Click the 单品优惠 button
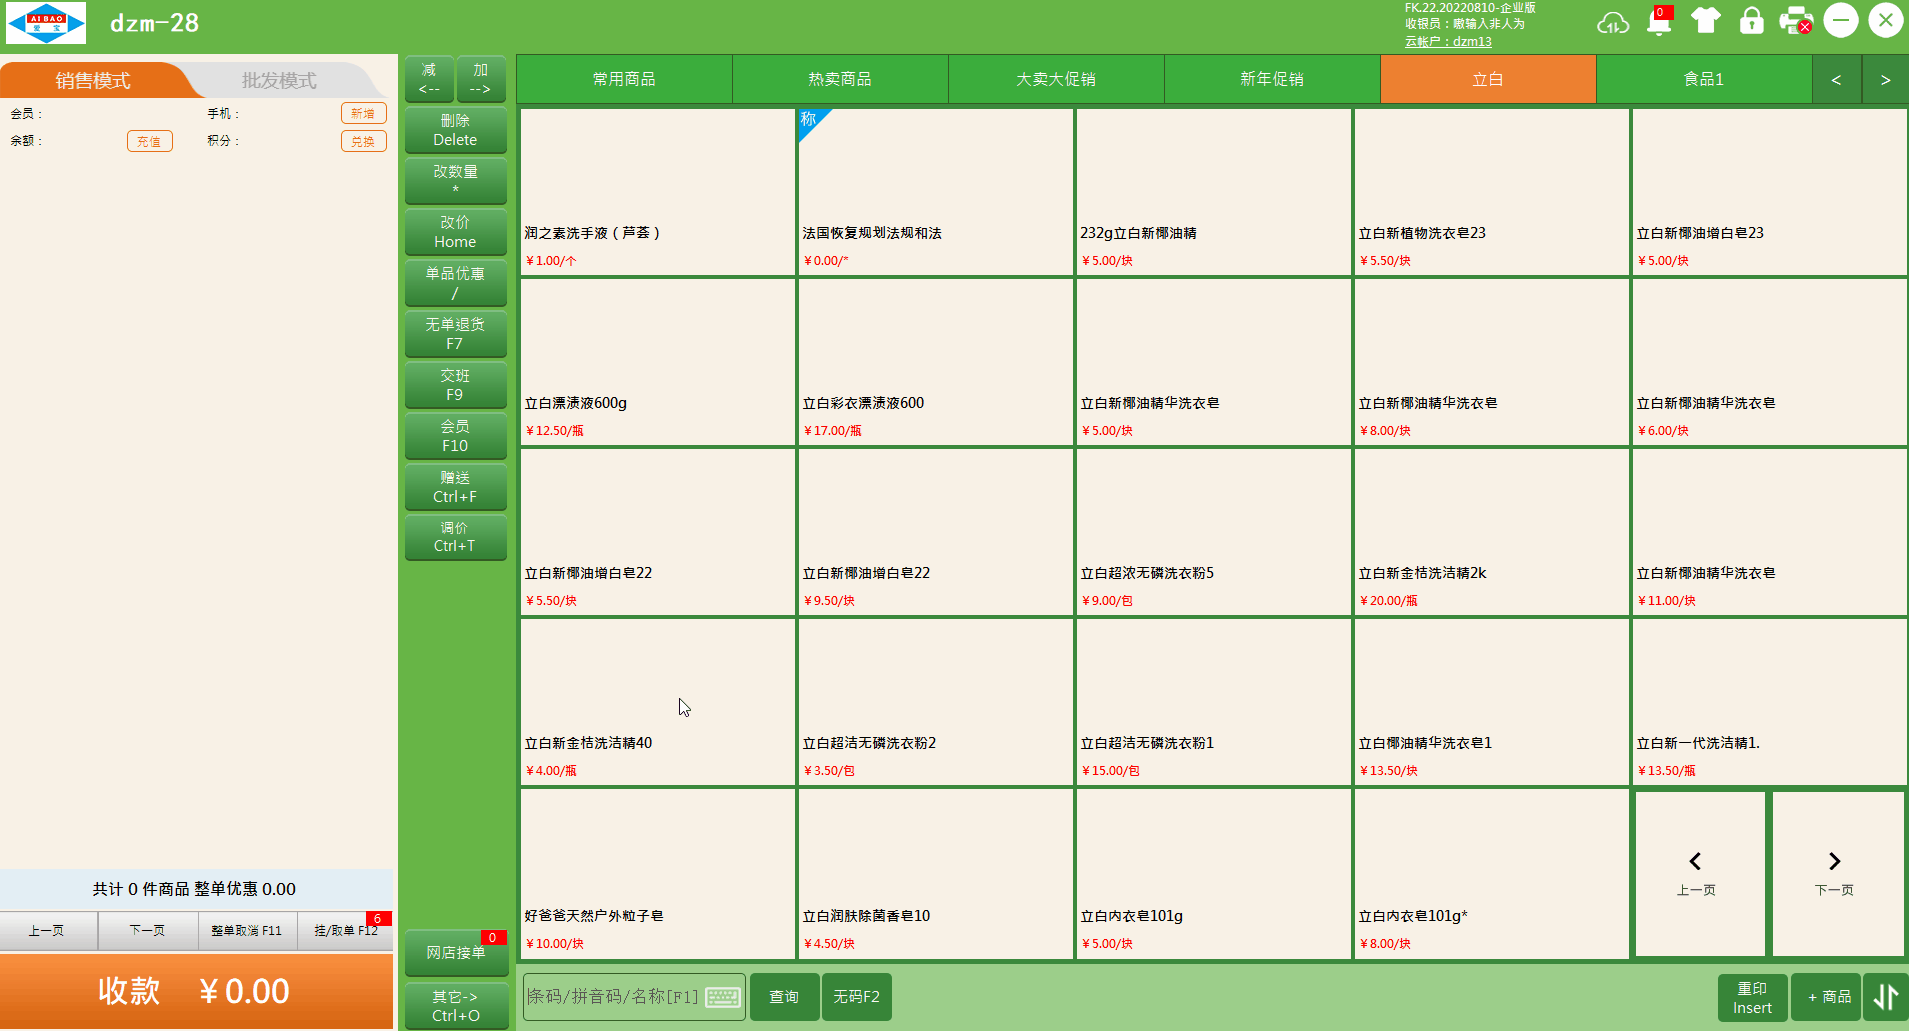 tap(455, 283)
